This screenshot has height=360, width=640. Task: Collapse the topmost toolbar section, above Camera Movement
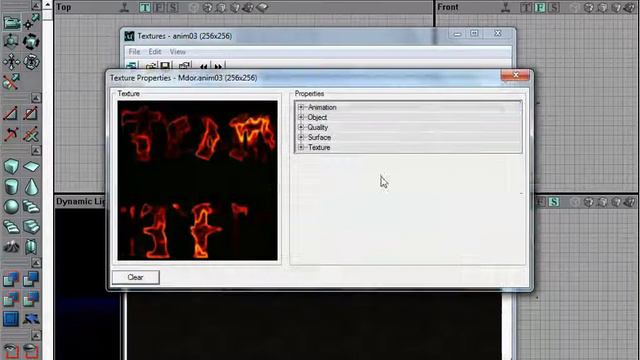(36, 5)
